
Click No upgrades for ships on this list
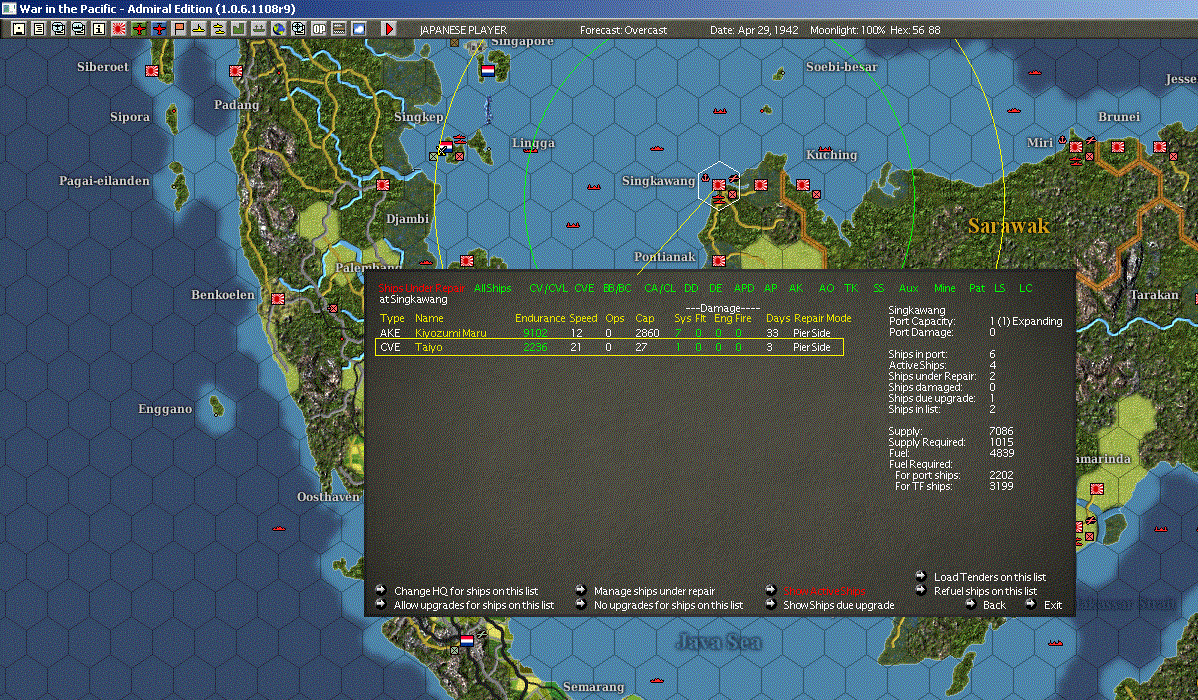tap(669, 605)
